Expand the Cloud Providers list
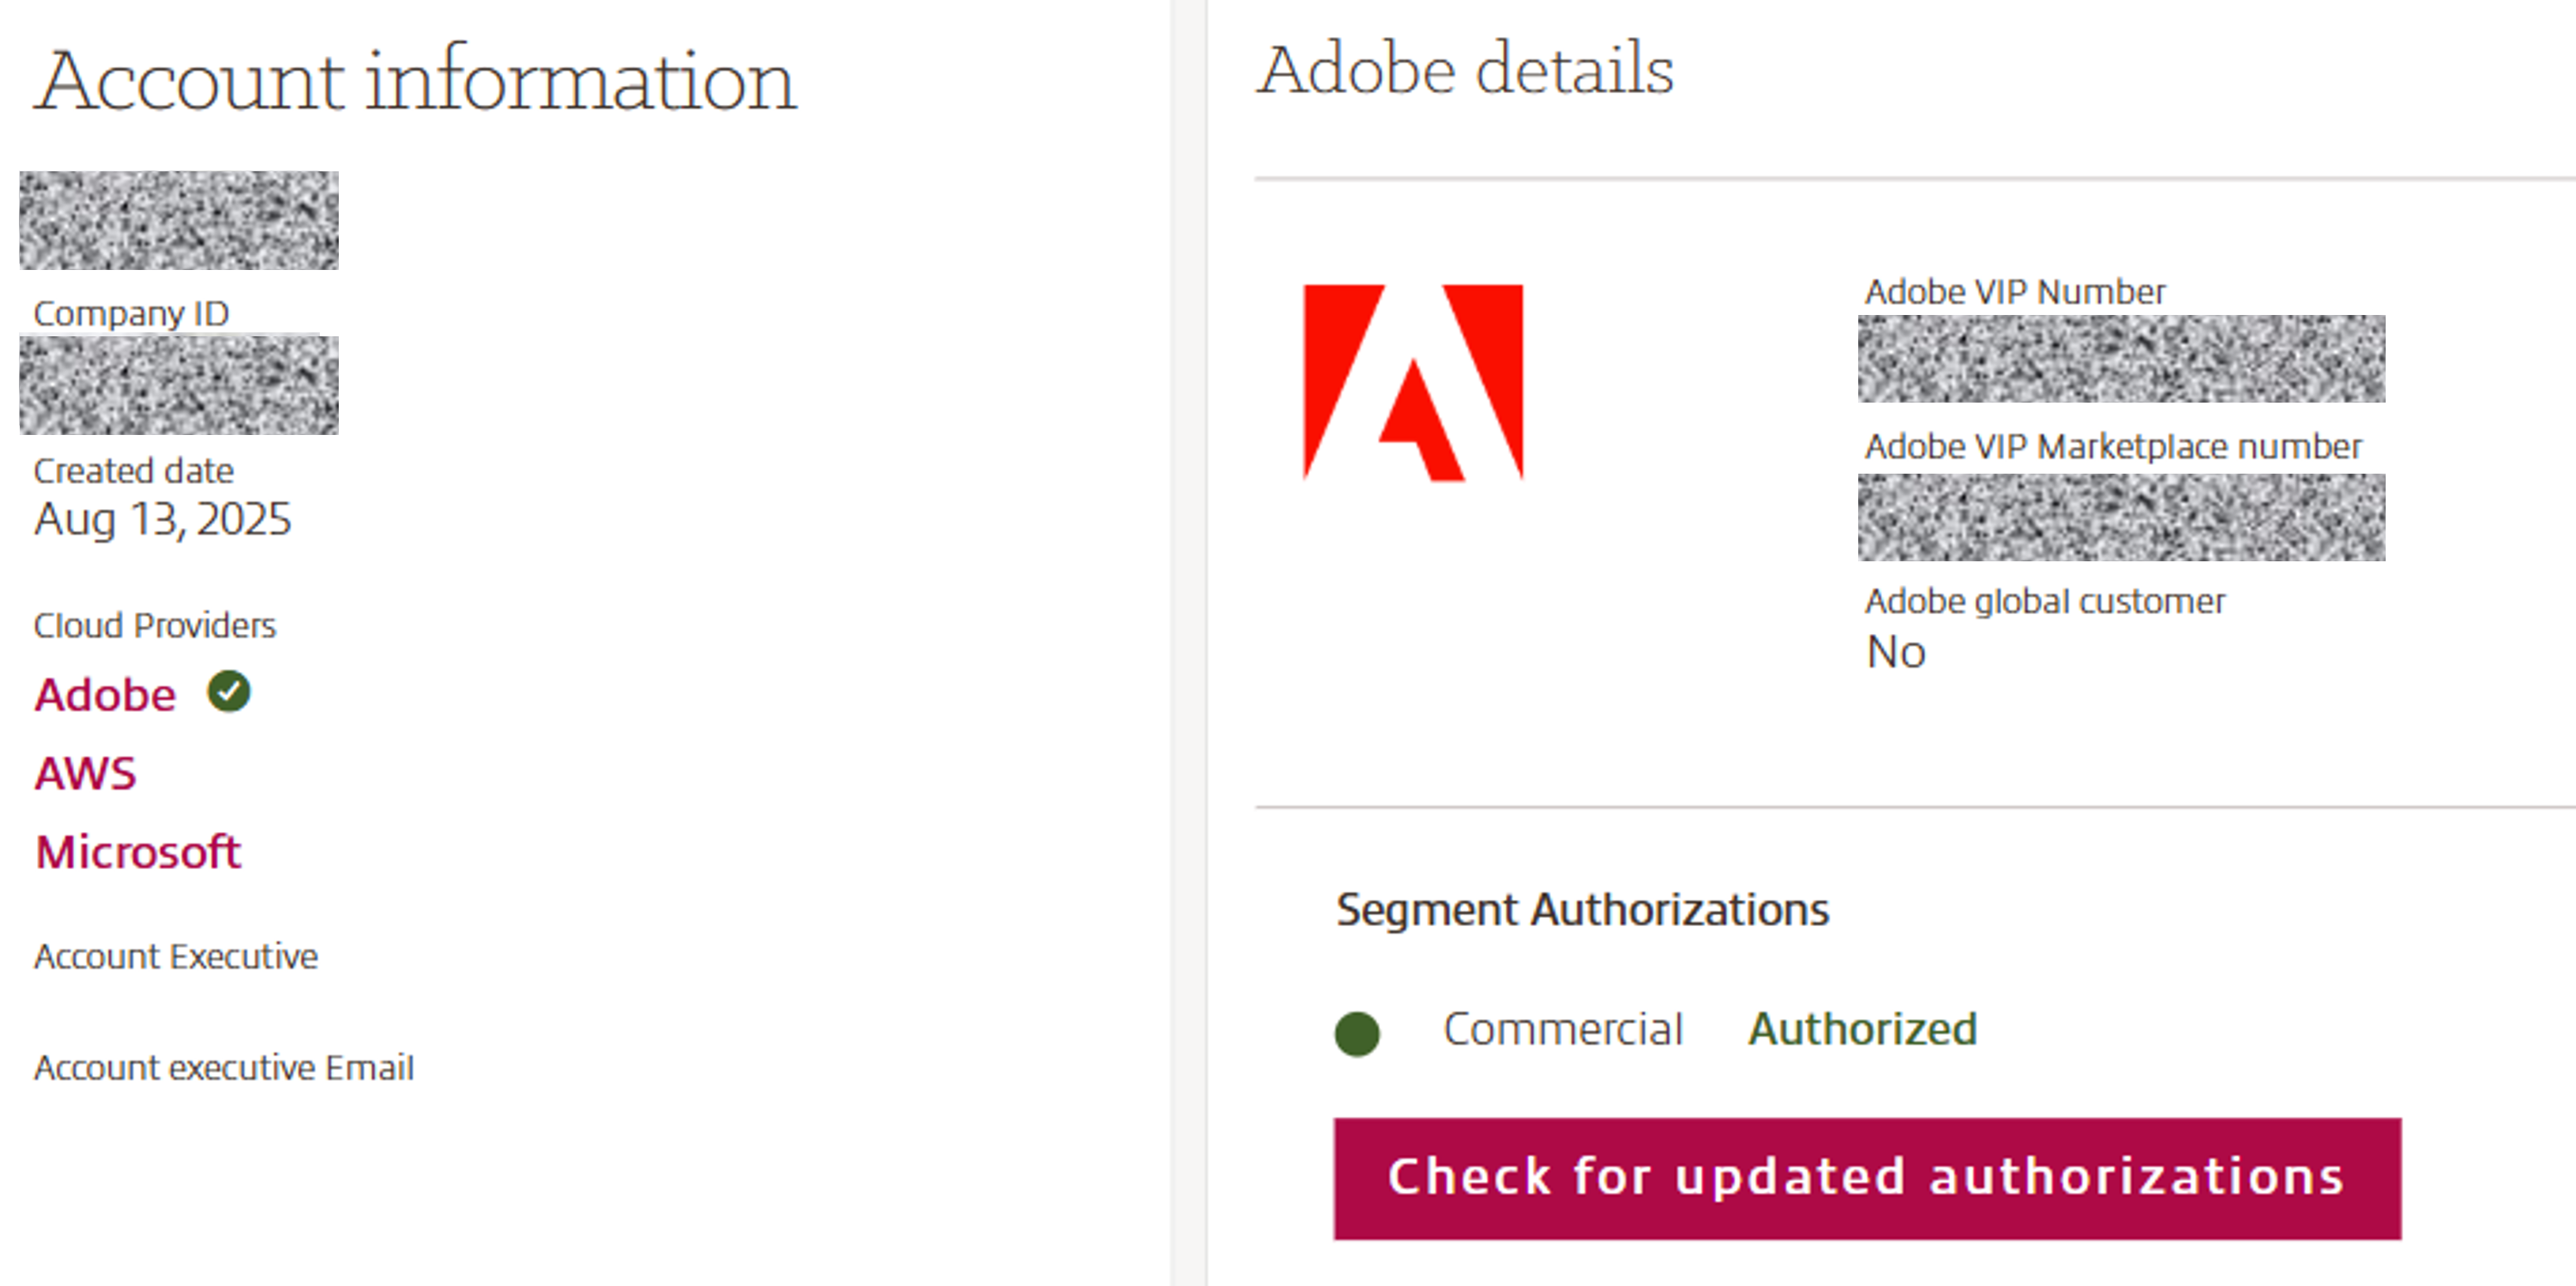Screen dimensions: 2576x1286 tap(154, 625)
